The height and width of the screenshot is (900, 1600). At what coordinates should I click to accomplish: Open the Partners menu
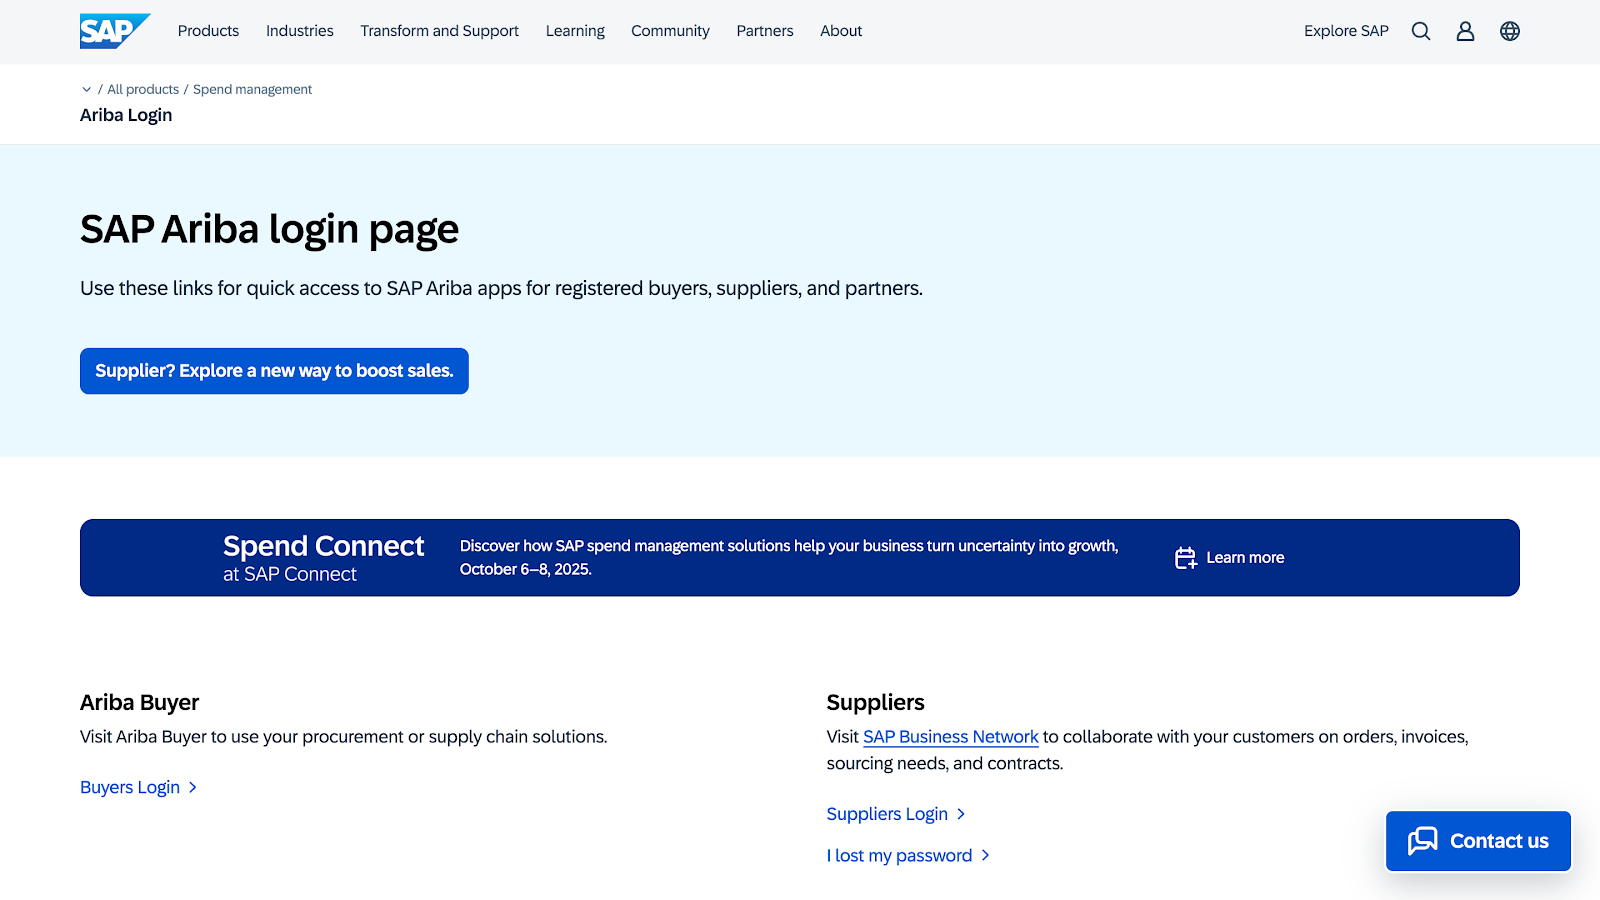click(765, 31)
